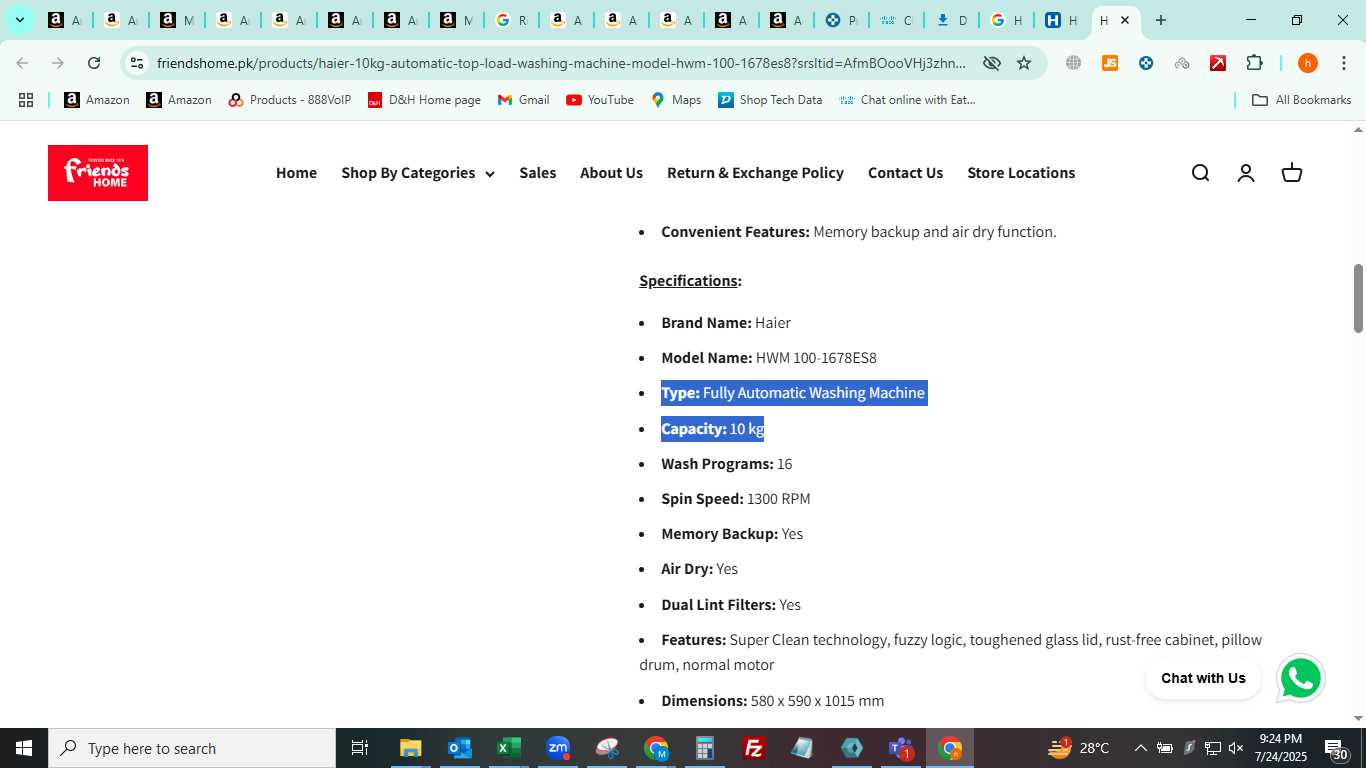Open the All Bookmarks folder
The image size is (1366, 768).
[x=1301, y=100]
